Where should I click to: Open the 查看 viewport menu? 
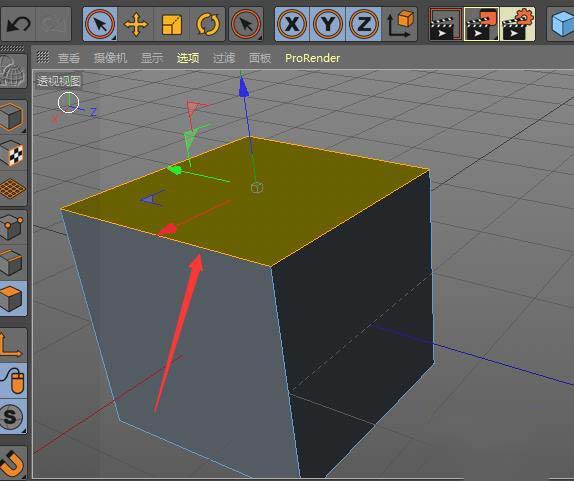click(x=68, y=58)
